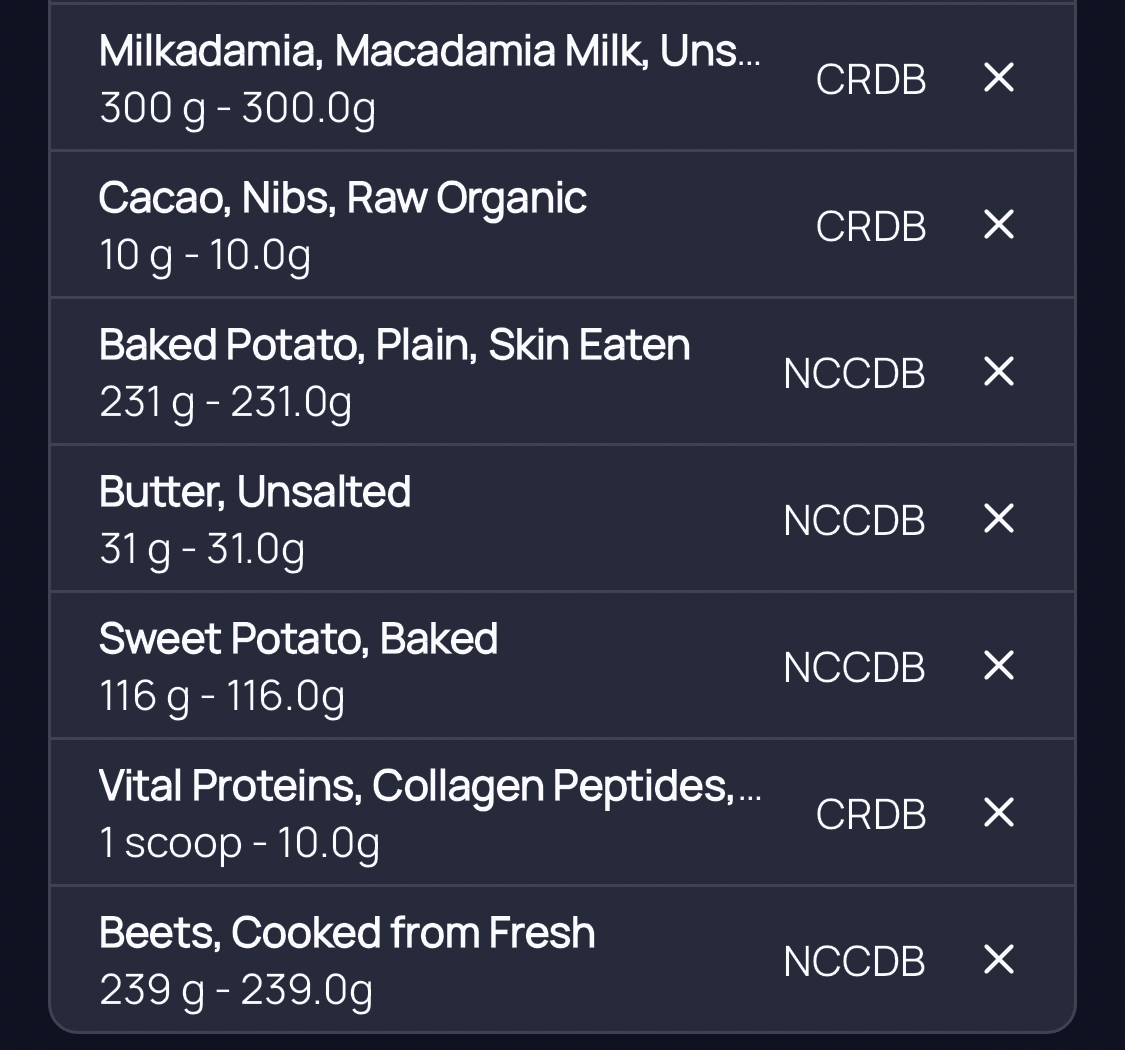The image size is (1125, 1050).
Task: Click the 239 g - 239.0g amount
Action: coord(236,990)
